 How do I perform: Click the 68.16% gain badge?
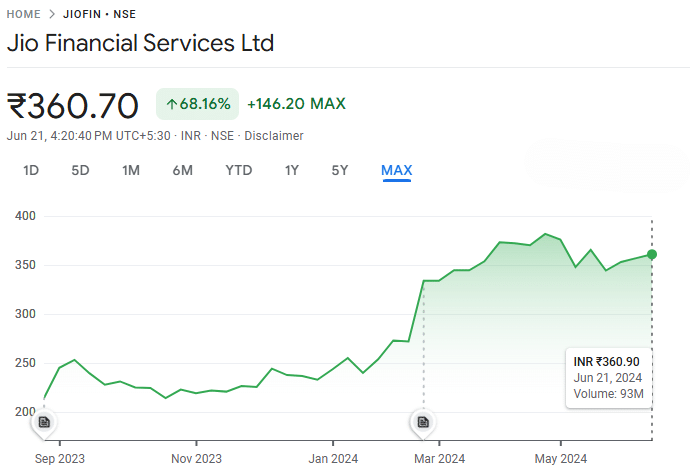coord(198,104)
